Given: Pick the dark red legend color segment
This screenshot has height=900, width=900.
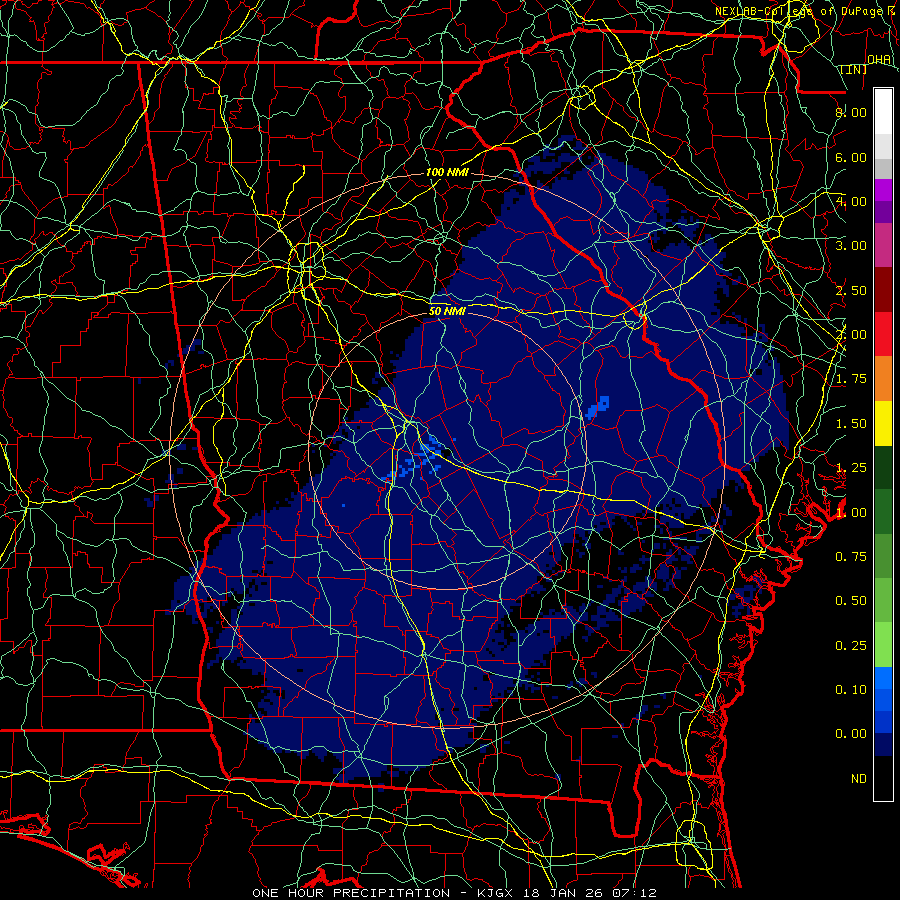Looking at the screenshot, I should coord(883,290).
